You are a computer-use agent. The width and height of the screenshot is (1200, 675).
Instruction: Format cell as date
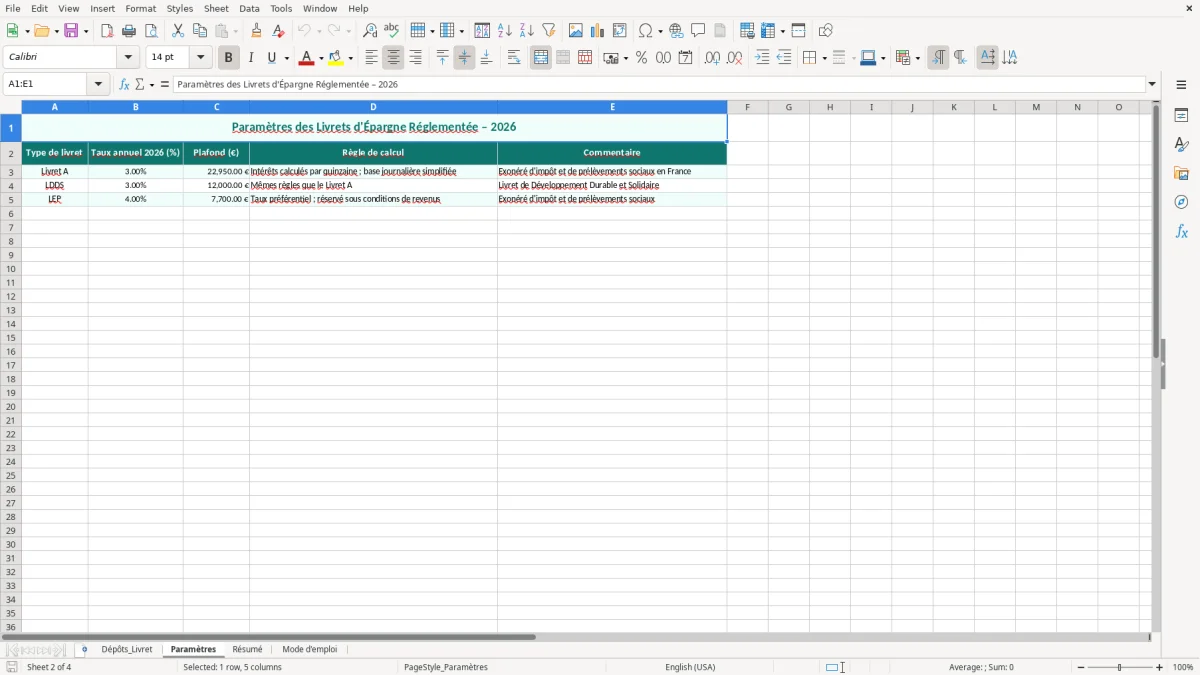click(685, 58)
